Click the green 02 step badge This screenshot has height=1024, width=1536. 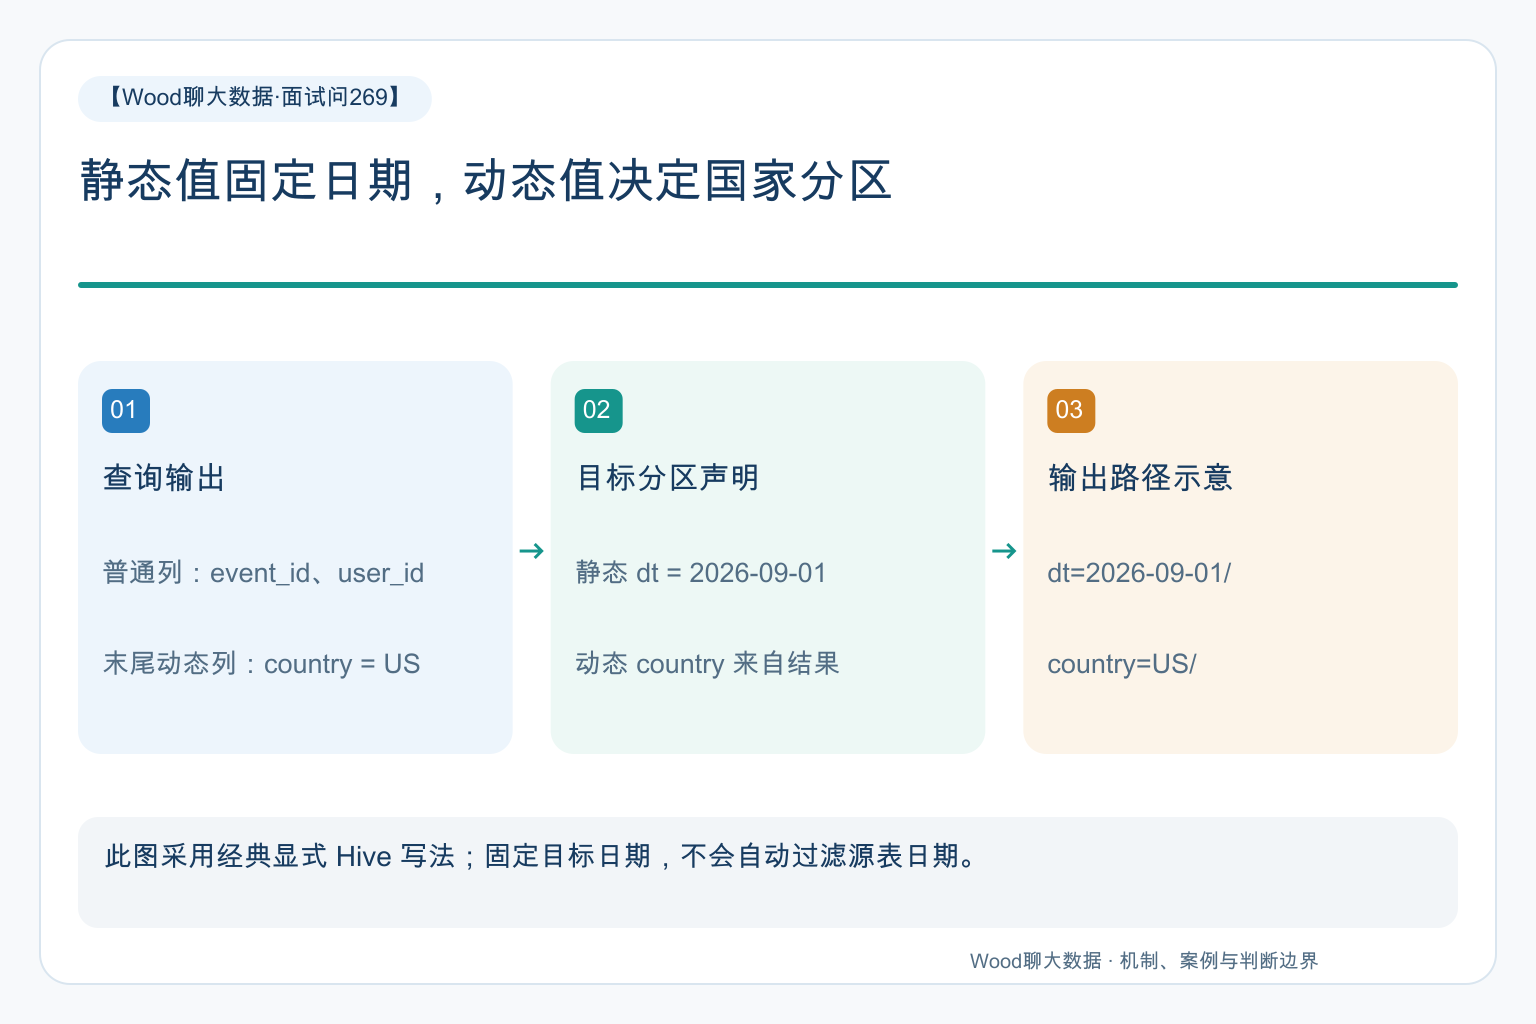[598, 411]
